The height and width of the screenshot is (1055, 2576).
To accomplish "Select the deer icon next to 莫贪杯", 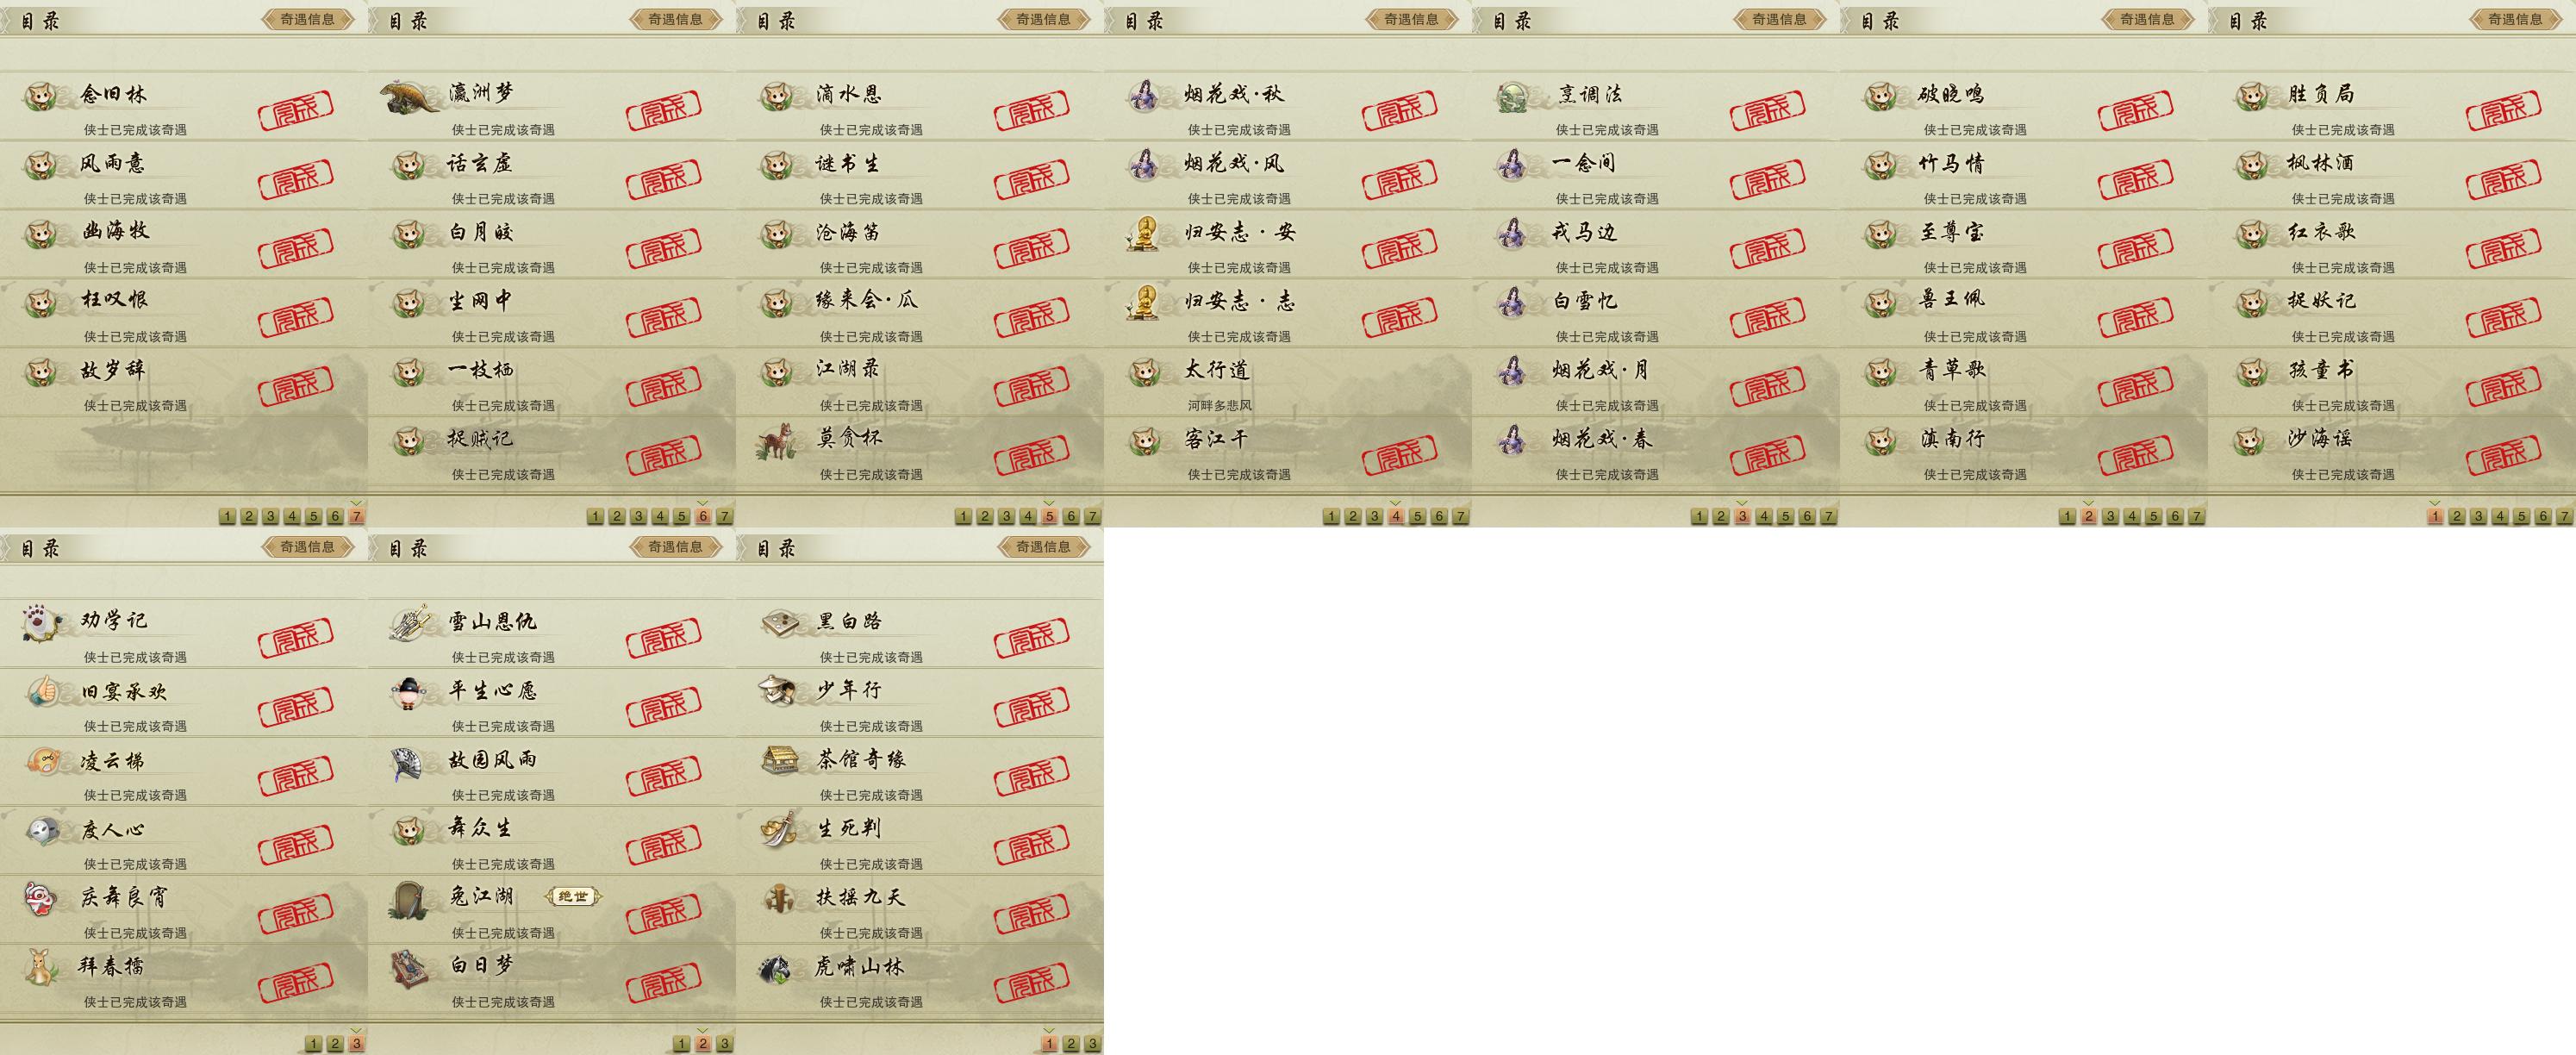I will click(776, 440).
